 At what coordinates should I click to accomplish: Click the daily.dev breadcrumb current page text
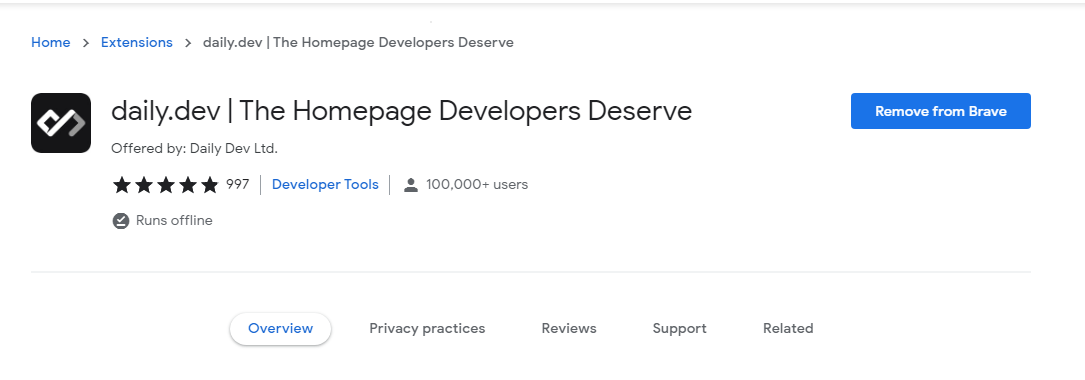358,42
